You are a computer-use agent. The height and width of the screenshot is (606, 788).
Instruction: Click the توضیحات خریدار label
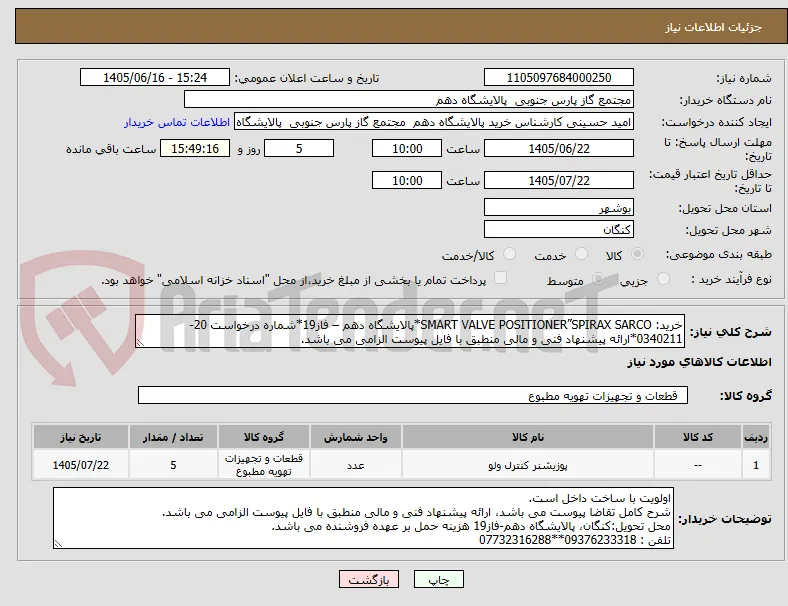point(725,519)
